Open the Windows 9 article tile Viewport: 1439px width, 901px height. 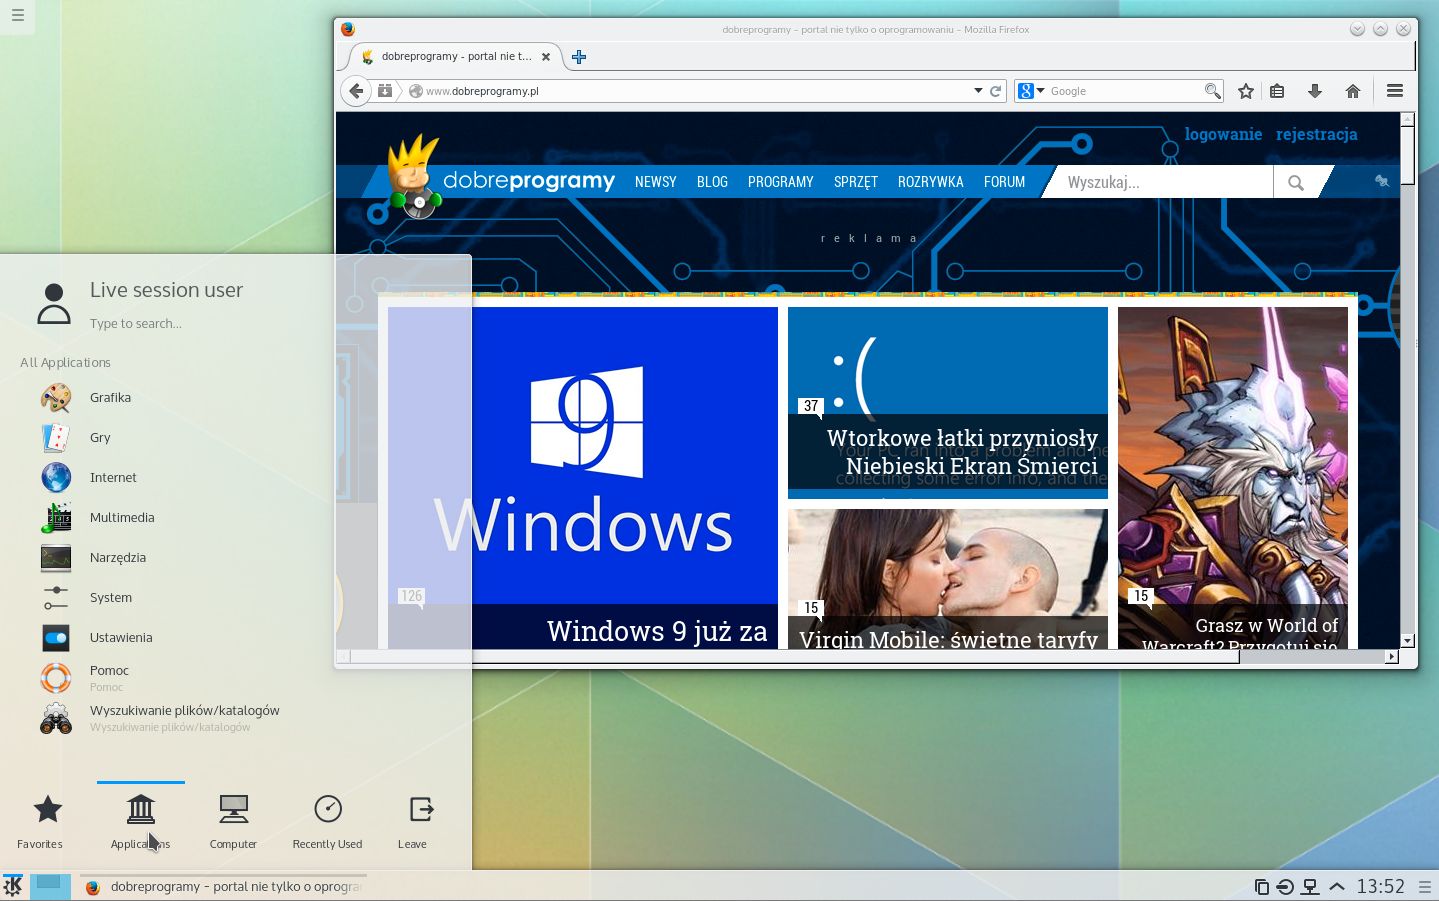583,478
